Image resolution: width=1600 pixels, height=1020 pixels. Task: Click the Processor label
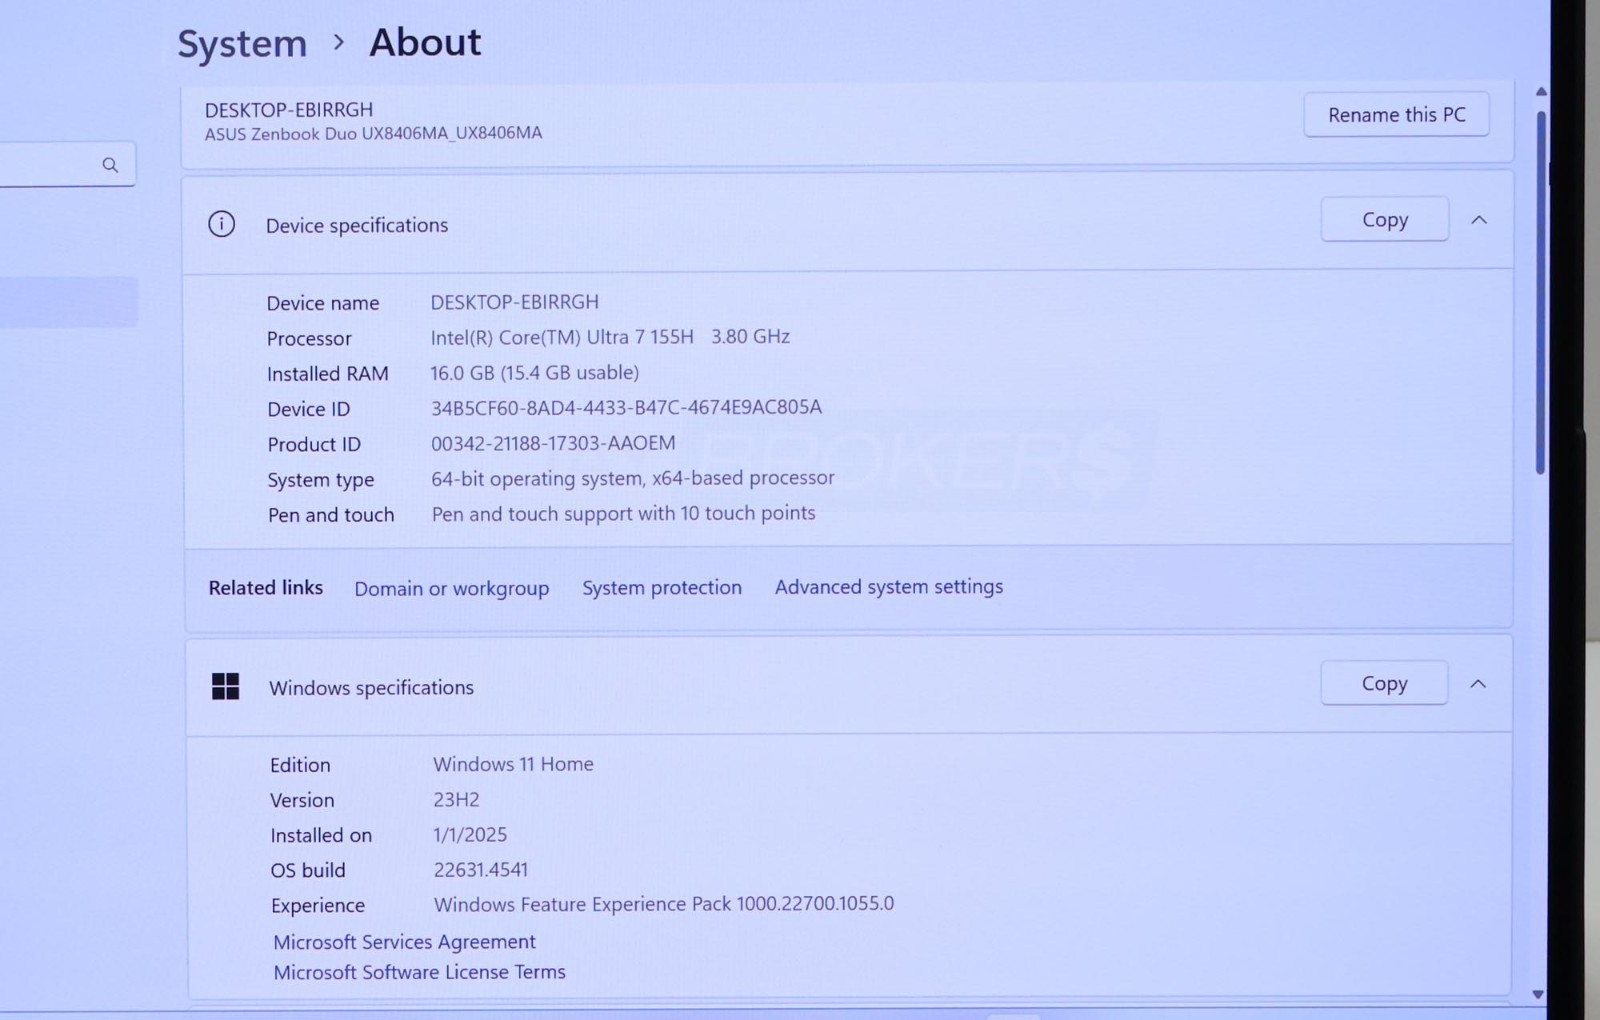click(x=309, y=339)
